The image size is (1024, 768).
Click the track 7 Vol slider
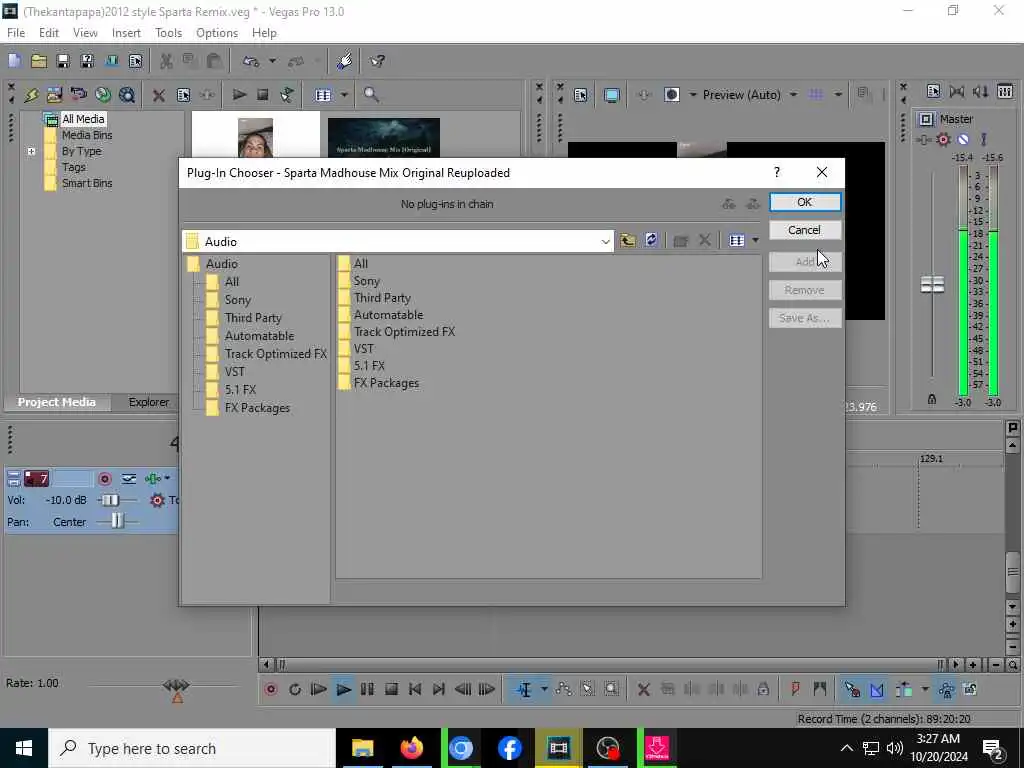tap(110, 500)
